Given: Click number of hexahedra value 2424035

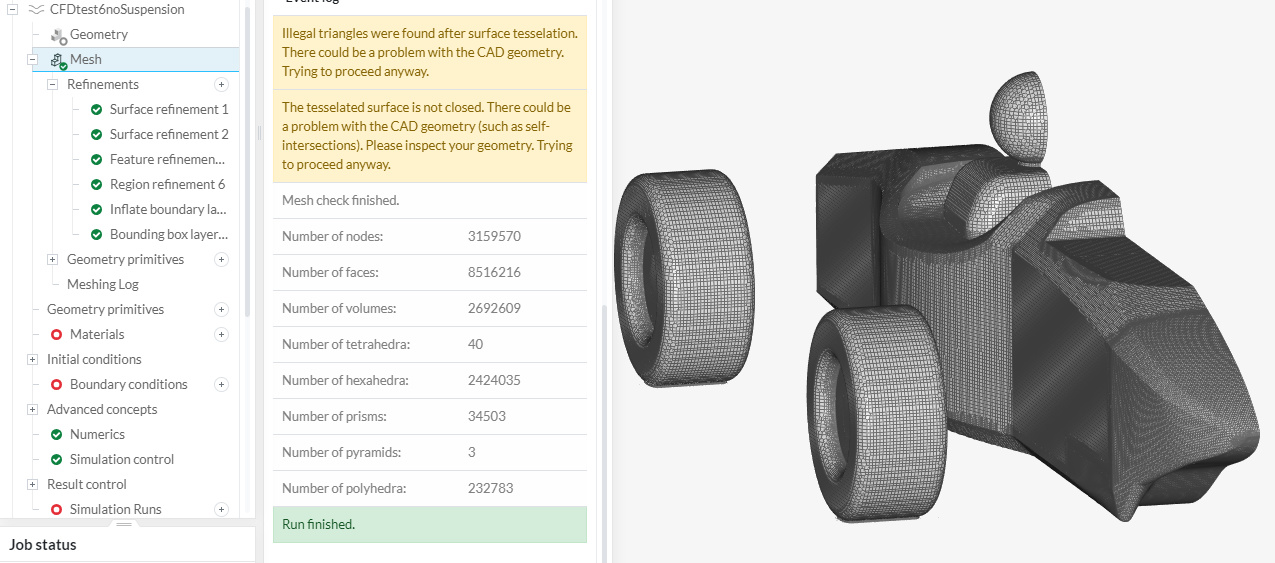Looking at the screenshot, I should coord(494,381).
